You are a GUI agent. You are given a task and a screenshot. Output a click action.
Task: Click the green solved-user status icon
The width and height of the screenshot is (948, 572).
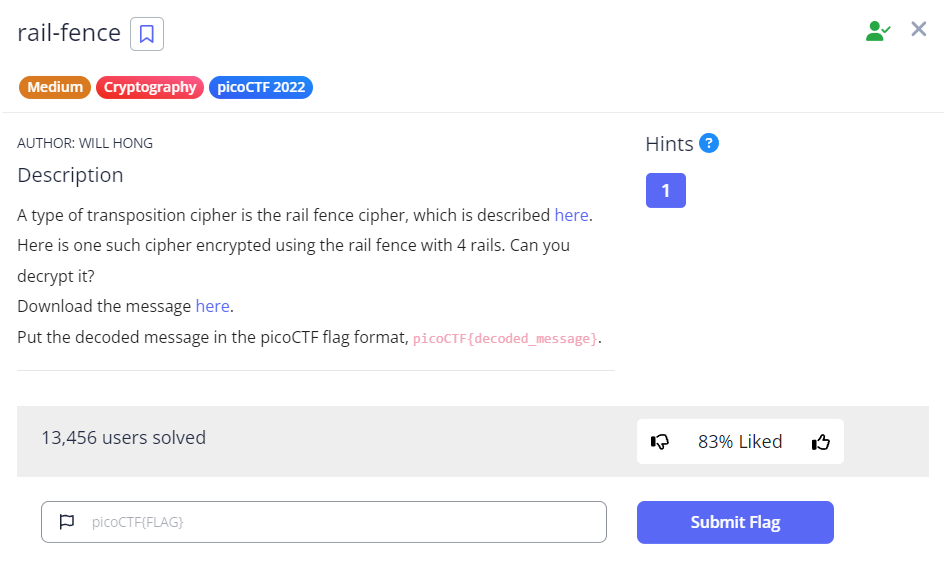877,31
